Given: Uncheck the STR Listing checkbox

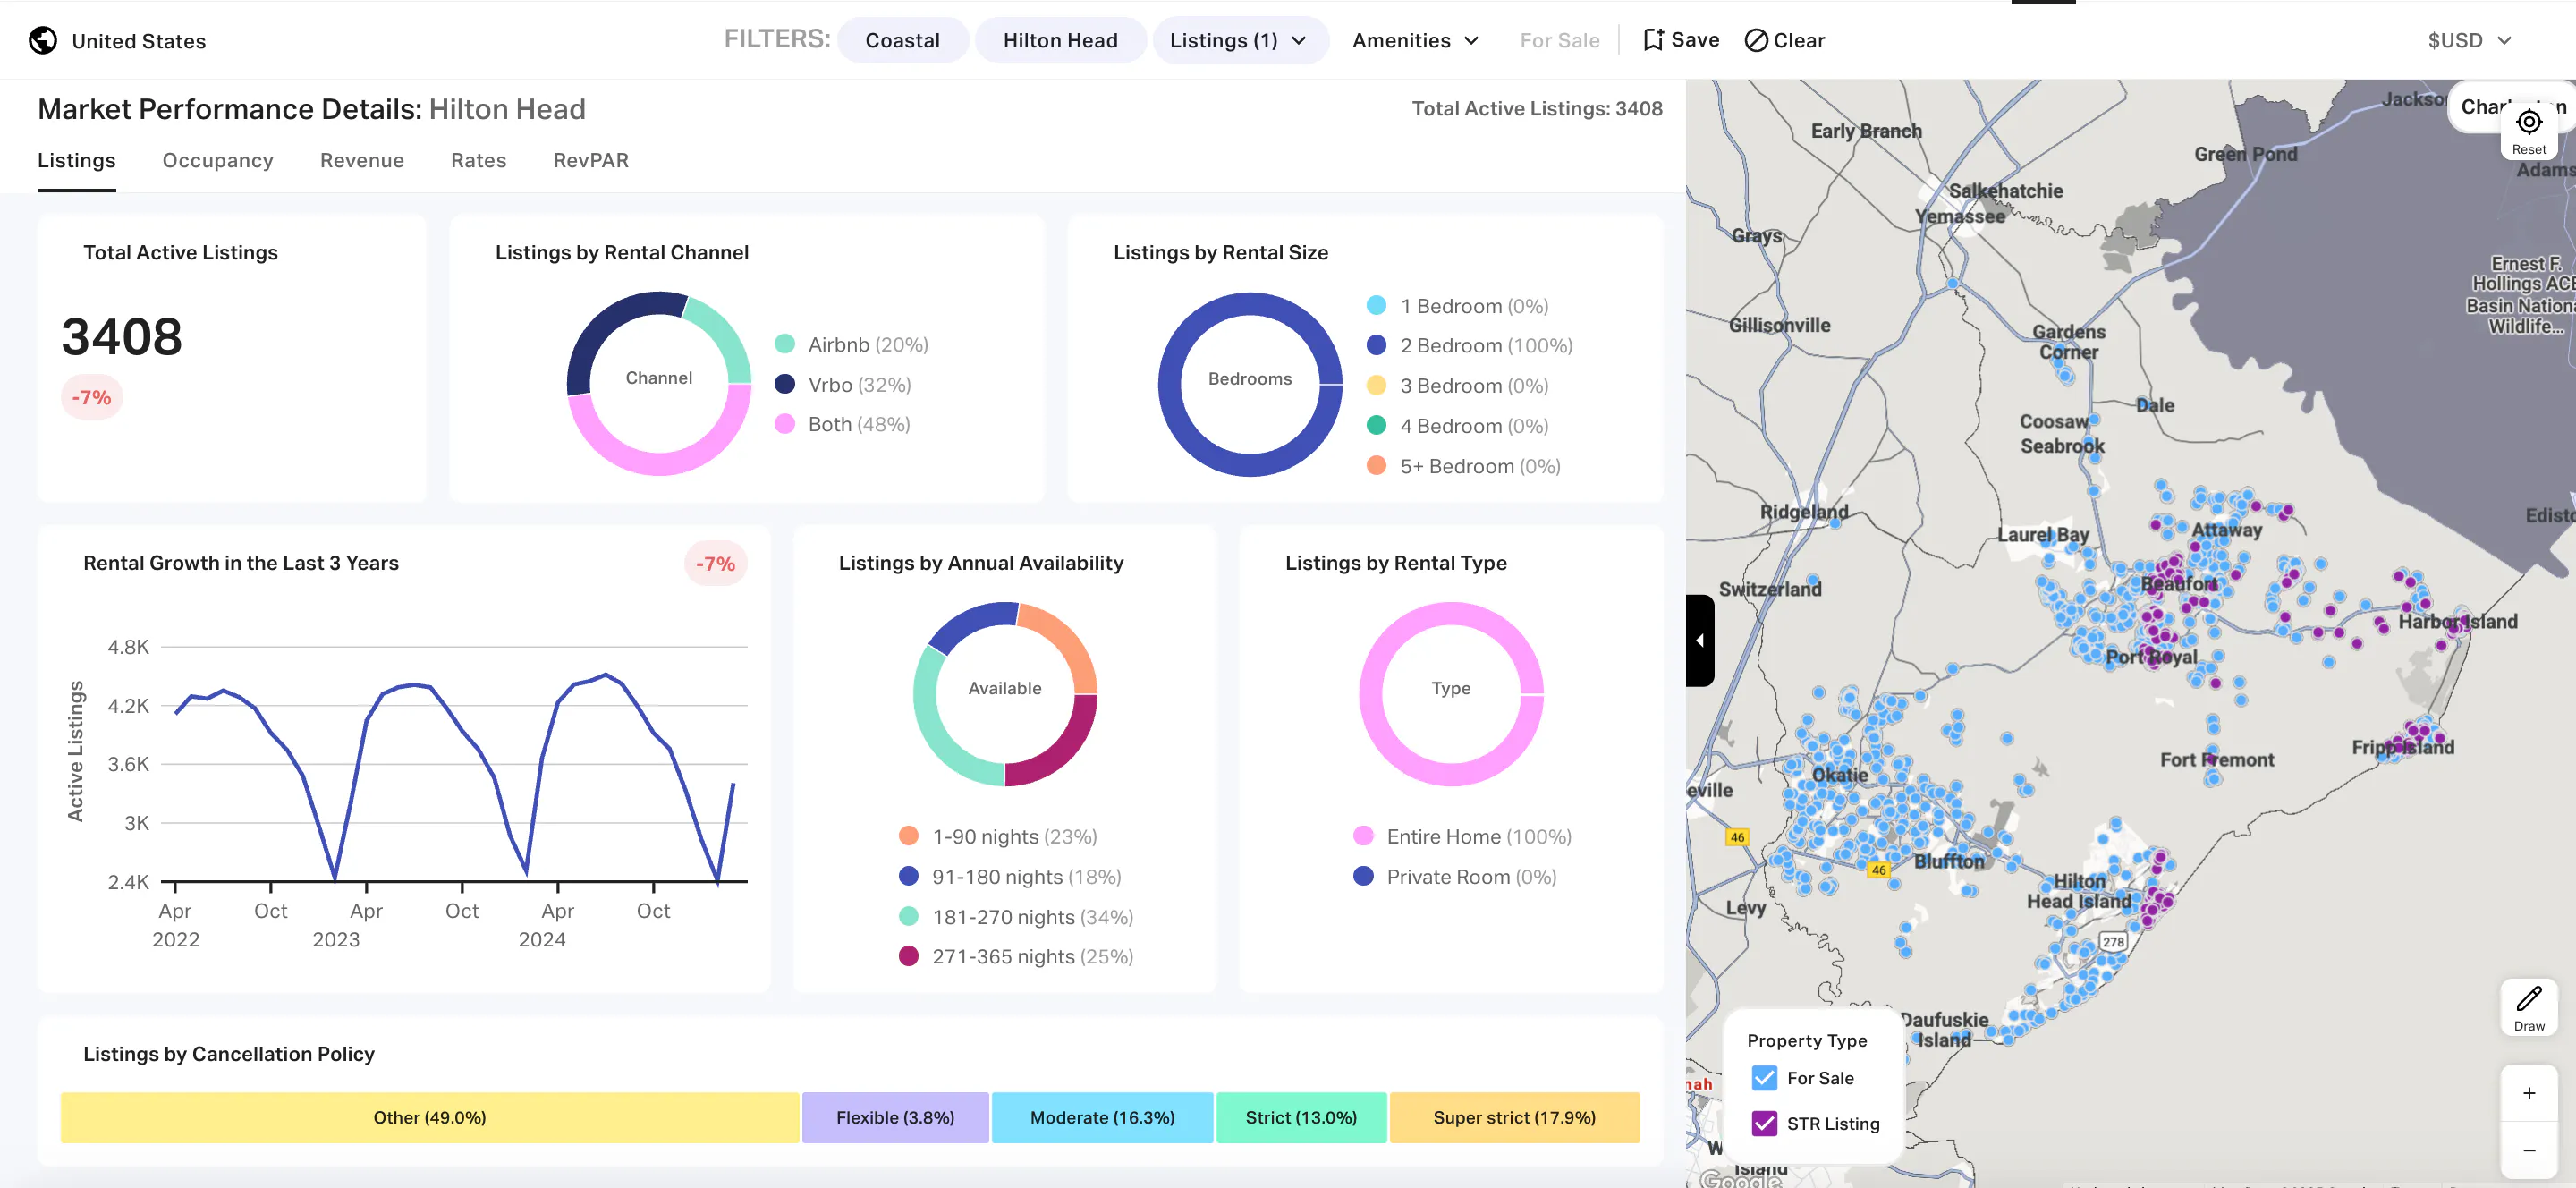Looking at the screenshot, I should tap(1764, 1123).
